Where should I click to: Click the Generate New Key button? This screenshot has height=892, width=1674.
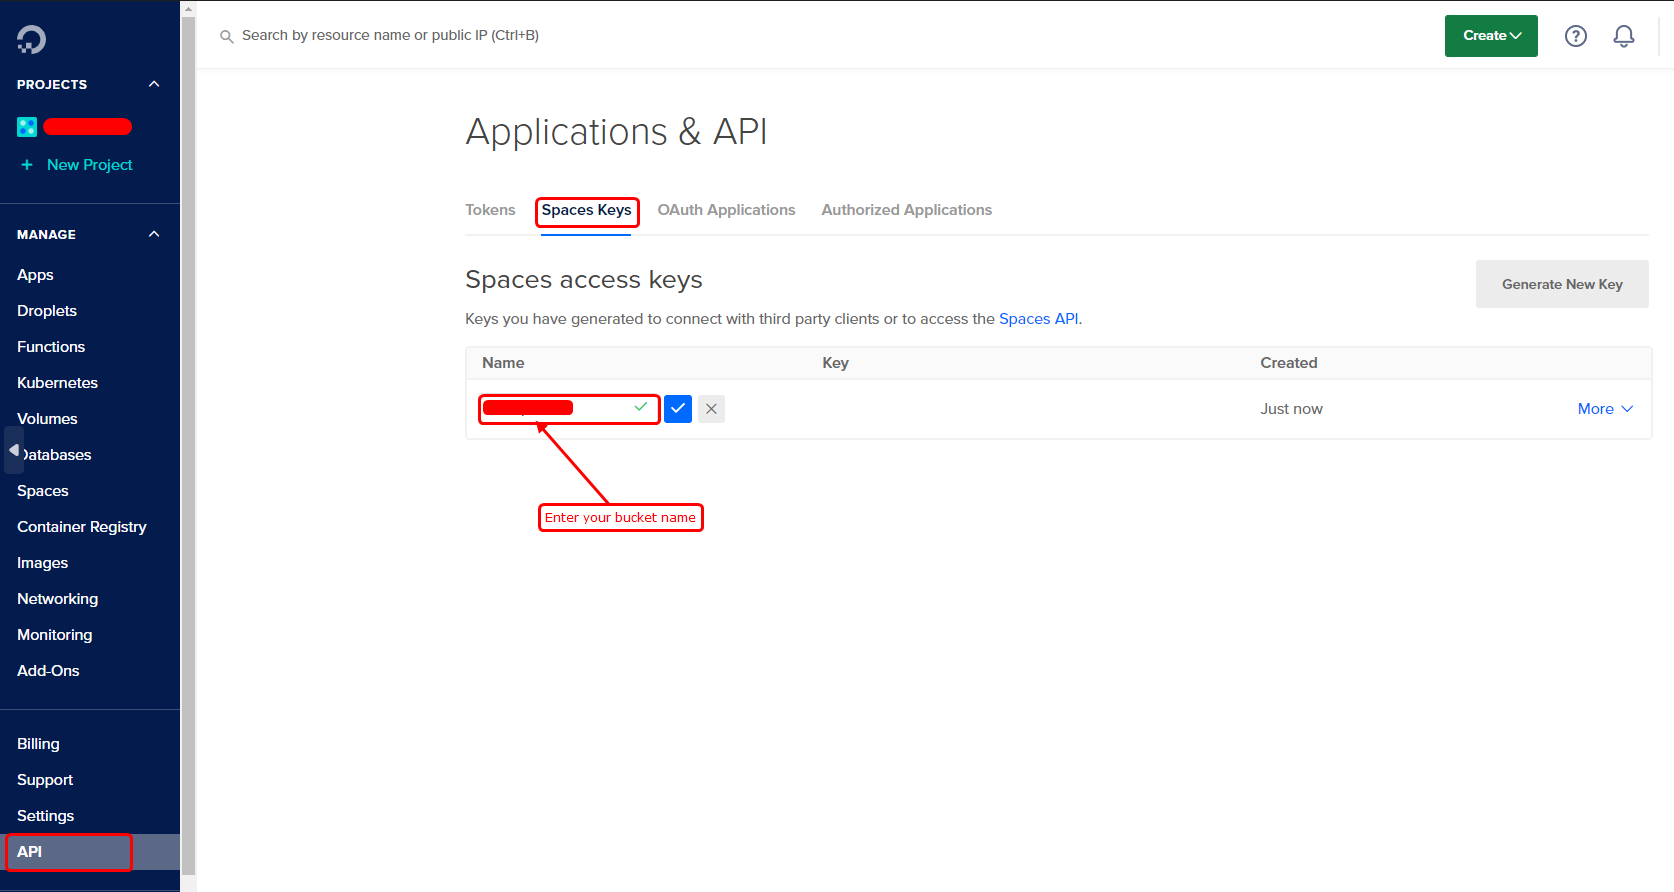click(x=1561, y=284)
